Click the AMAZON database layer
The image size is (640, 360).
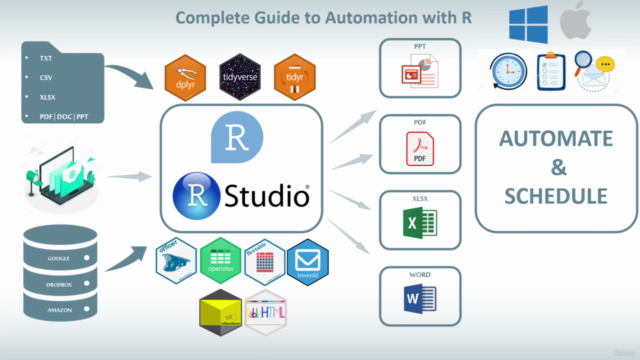click(x=60, y=310)
